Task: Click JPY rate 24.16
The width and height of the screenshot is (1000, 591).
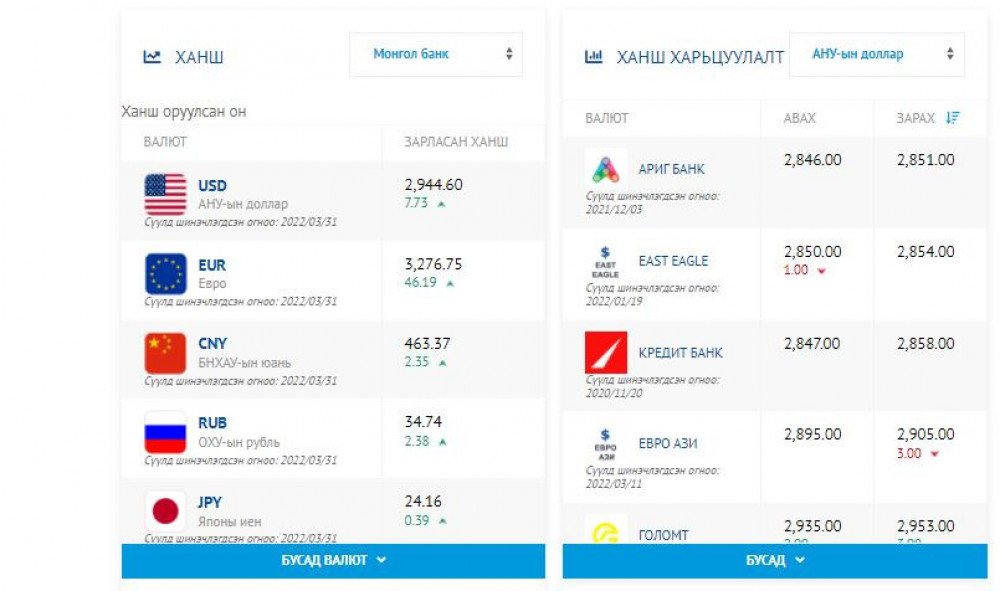Action: 423,501
